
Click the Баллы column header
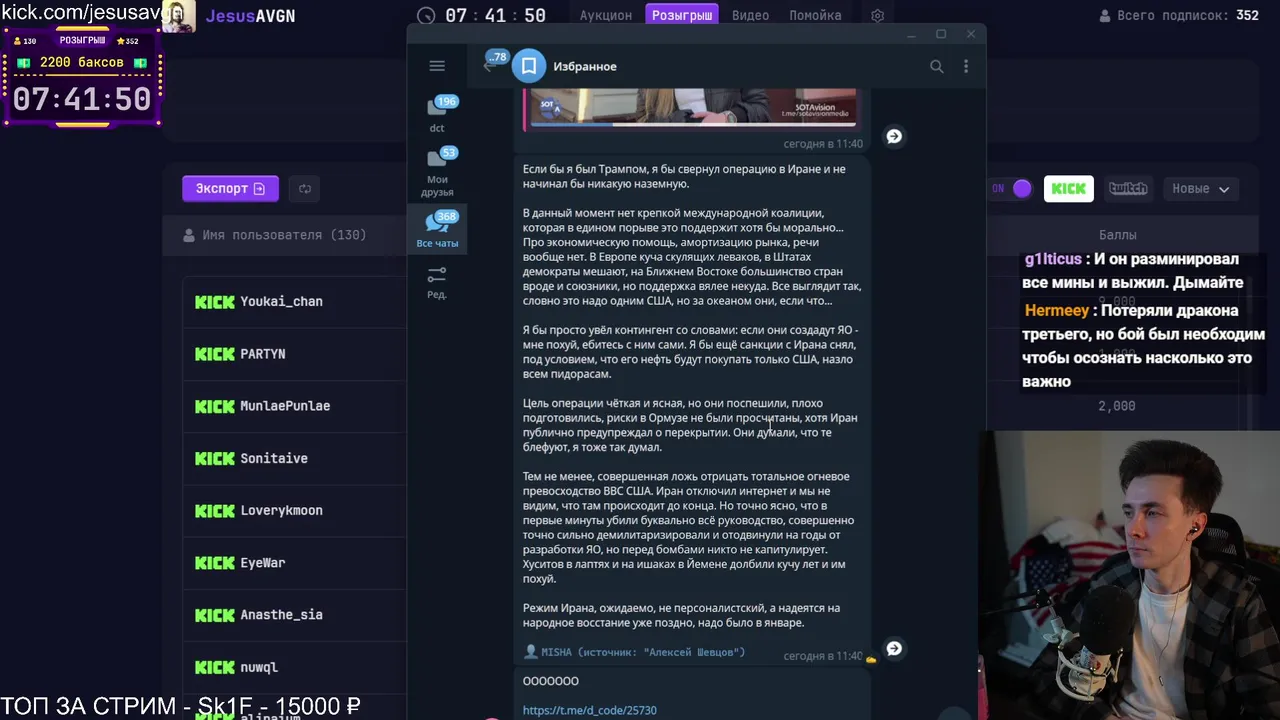1117,235
